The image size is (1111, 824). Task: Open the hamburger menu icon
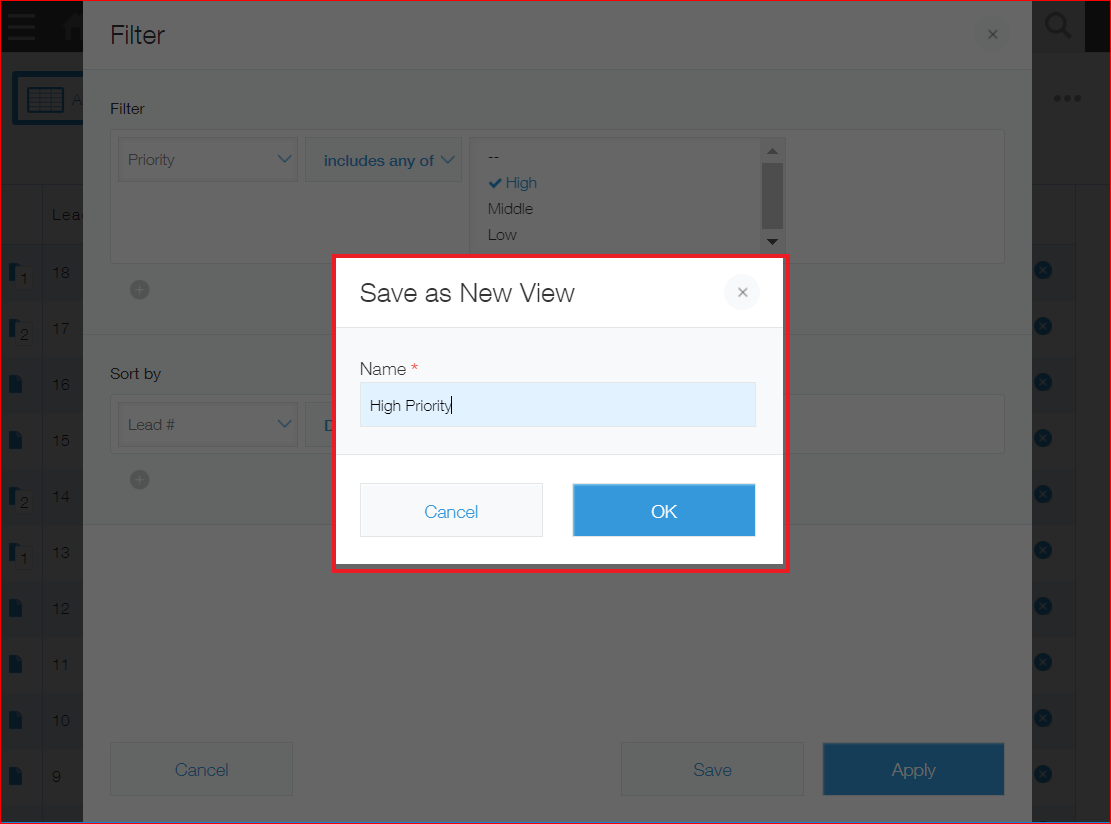[x=21, y=26]
